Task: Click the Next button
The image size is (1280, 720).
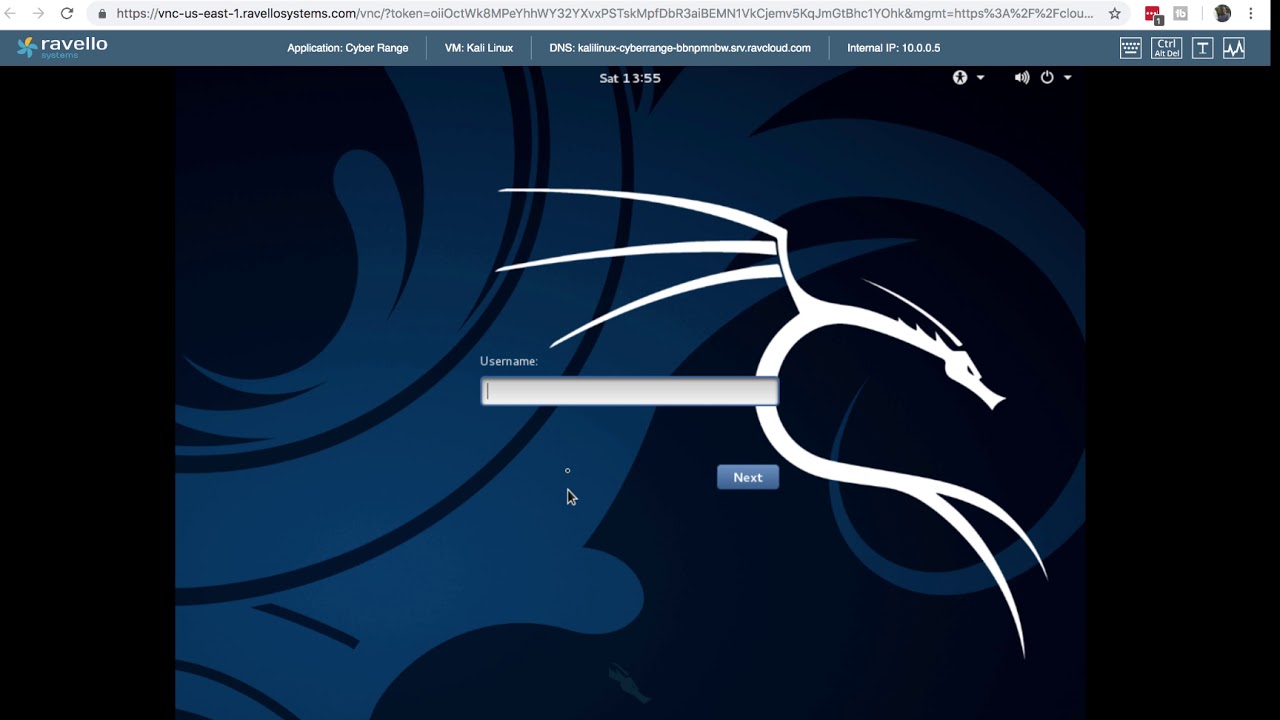Action: tap(748, 477)
